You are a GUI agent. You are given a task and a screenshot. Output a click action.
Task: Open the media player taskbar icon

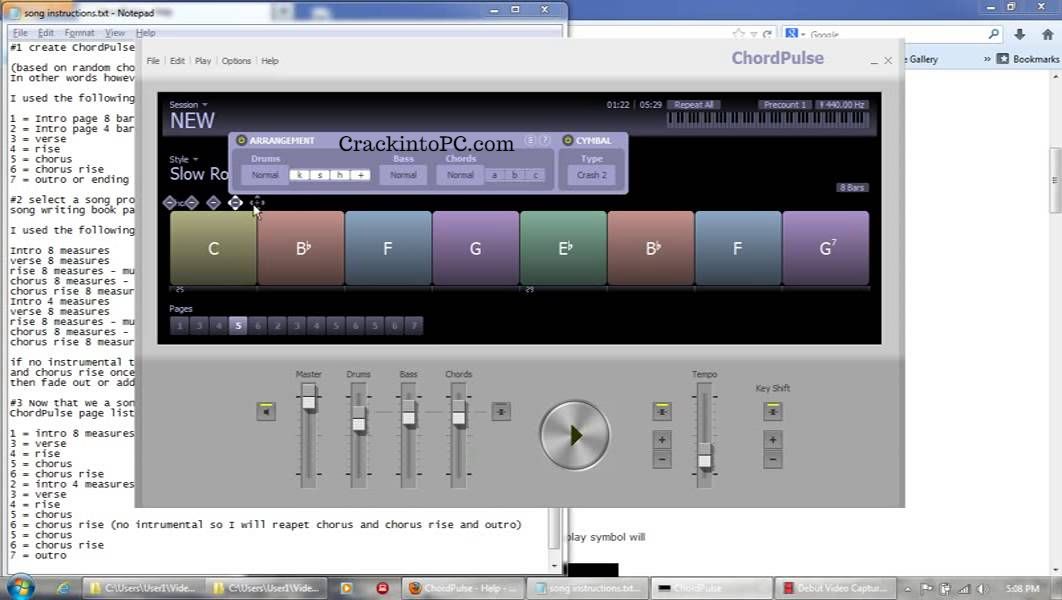tap(346, 588)
